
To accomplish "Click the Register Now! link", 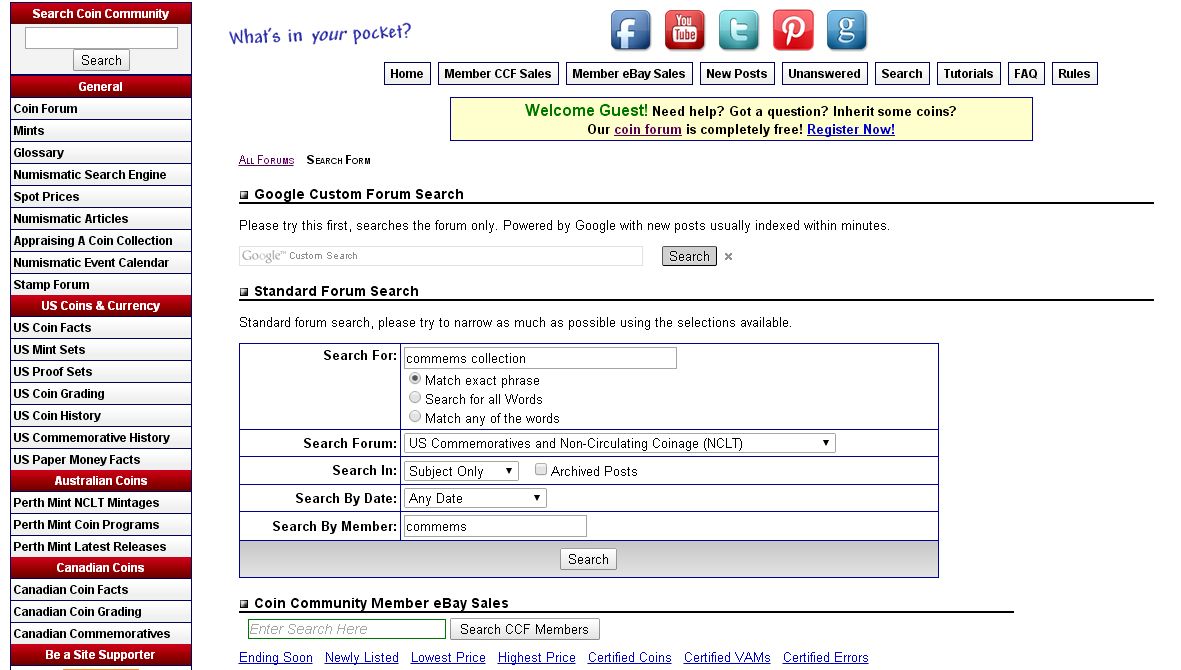I will [x=851, y=129].
